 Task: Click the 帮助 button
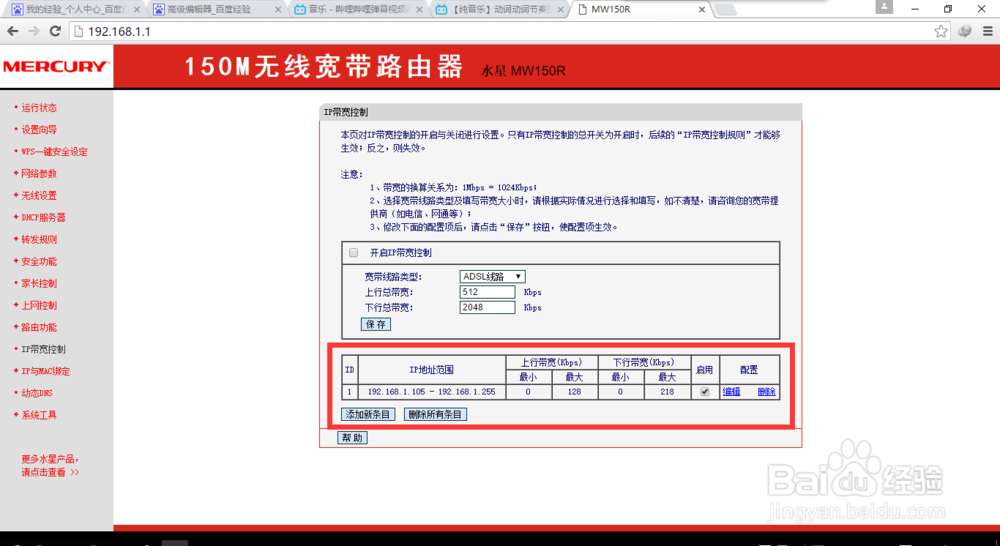352,438
